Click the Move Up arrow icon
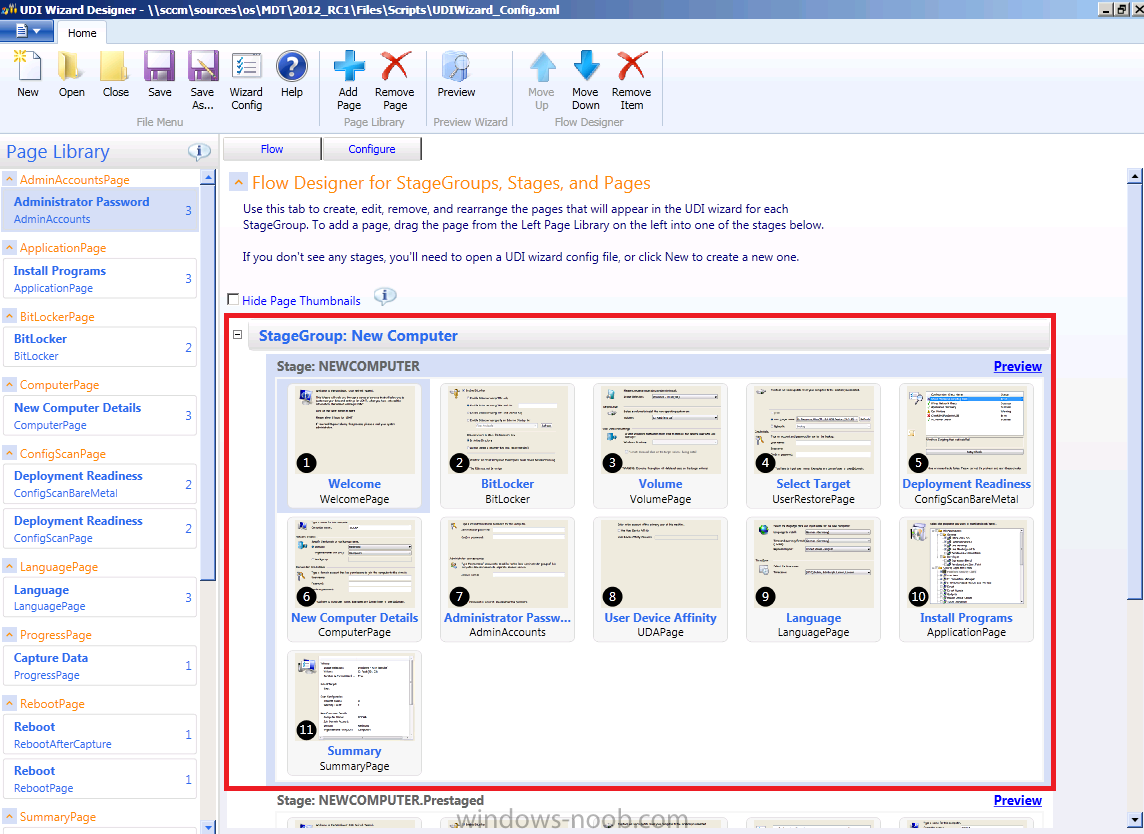 pyautogui.click(x=541, y=66)
